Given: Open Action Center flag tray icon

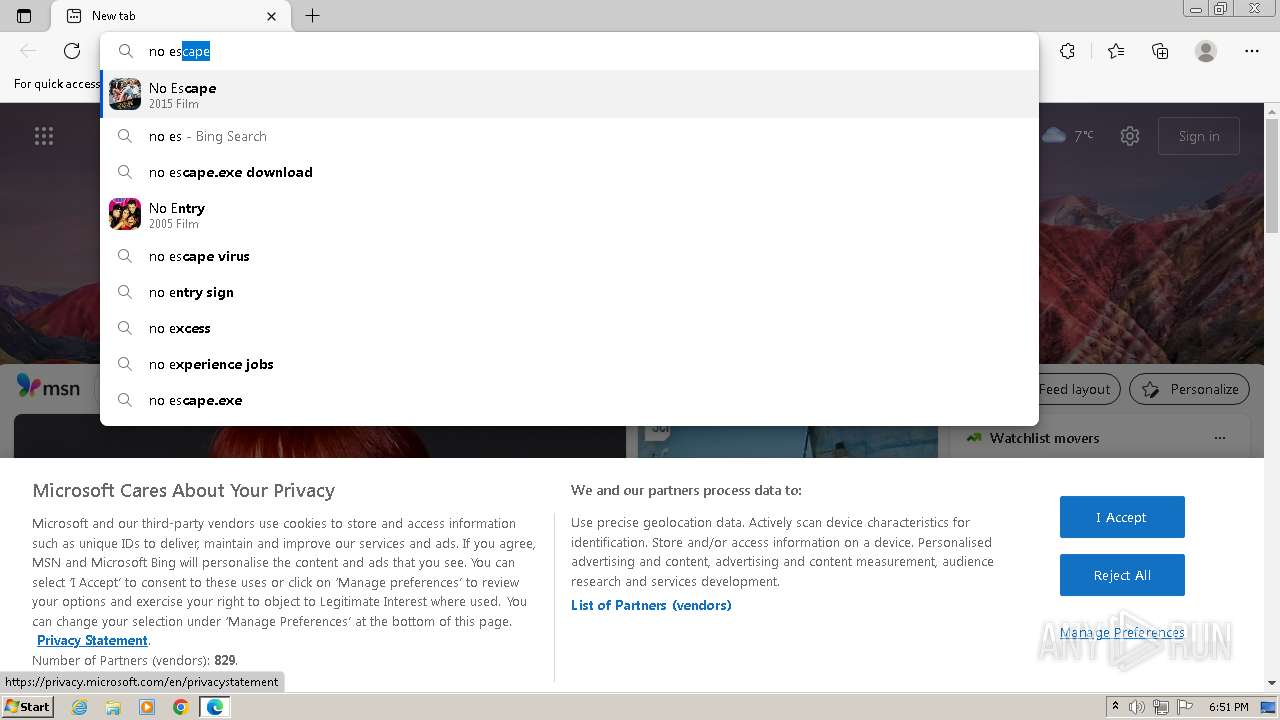Looking at the screenshot, I should (x=1184, y=707).
